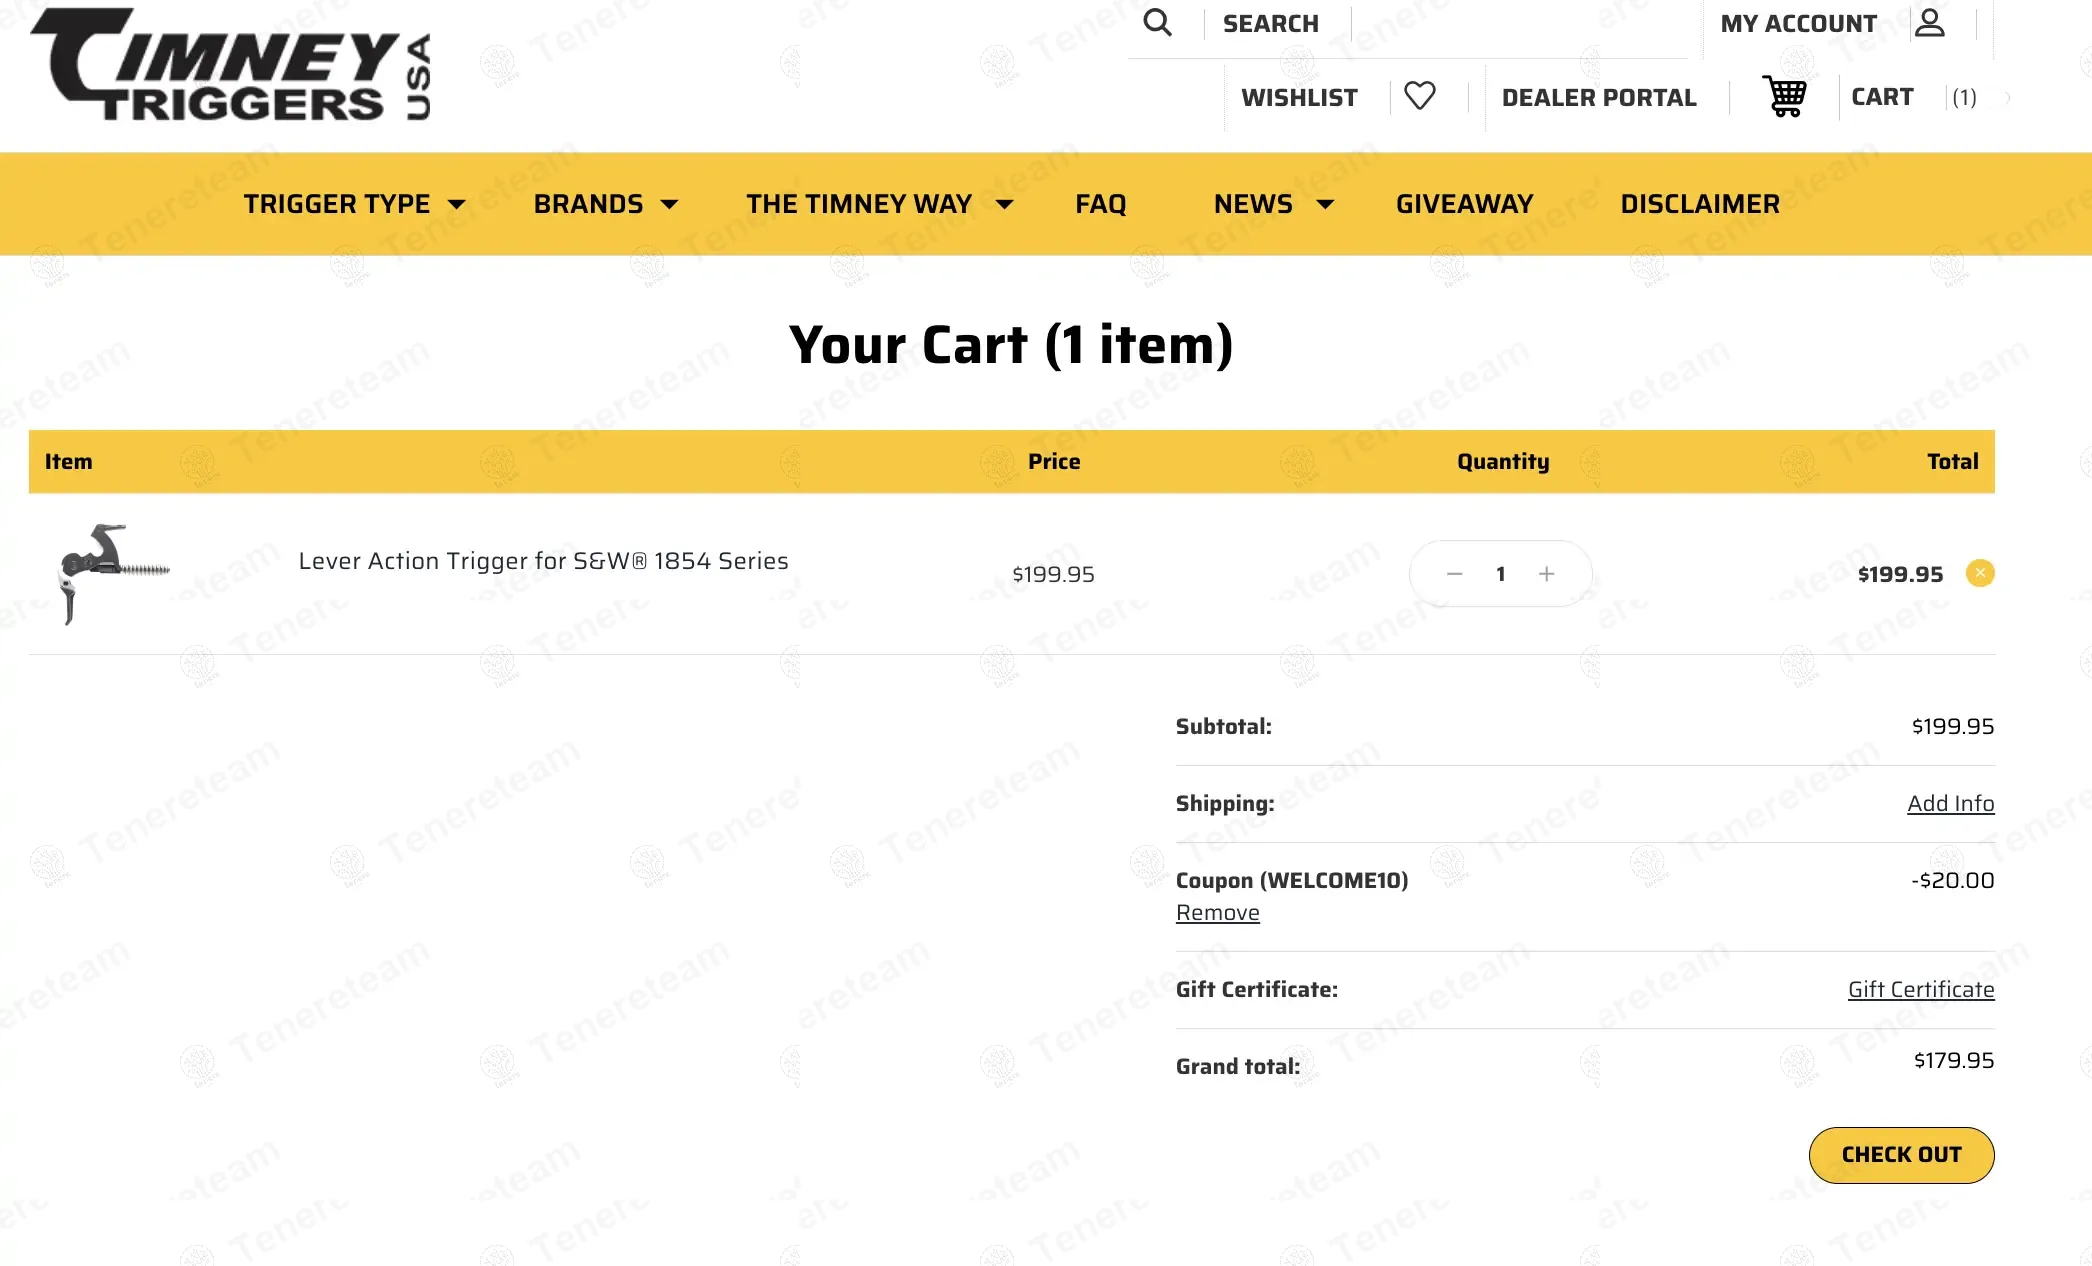
Task: Open The Timney Way dropdown
Action: click(x=879, y=204)
